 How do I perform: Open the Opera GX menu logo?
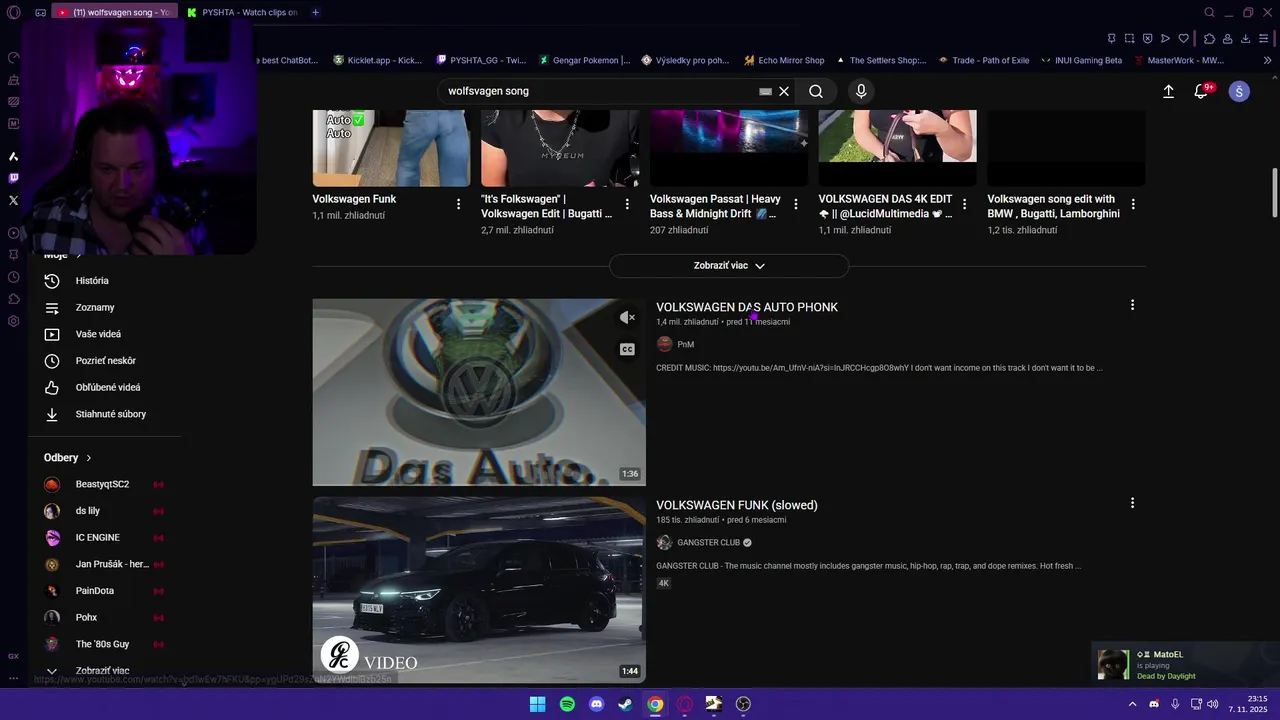pos(14,13)
